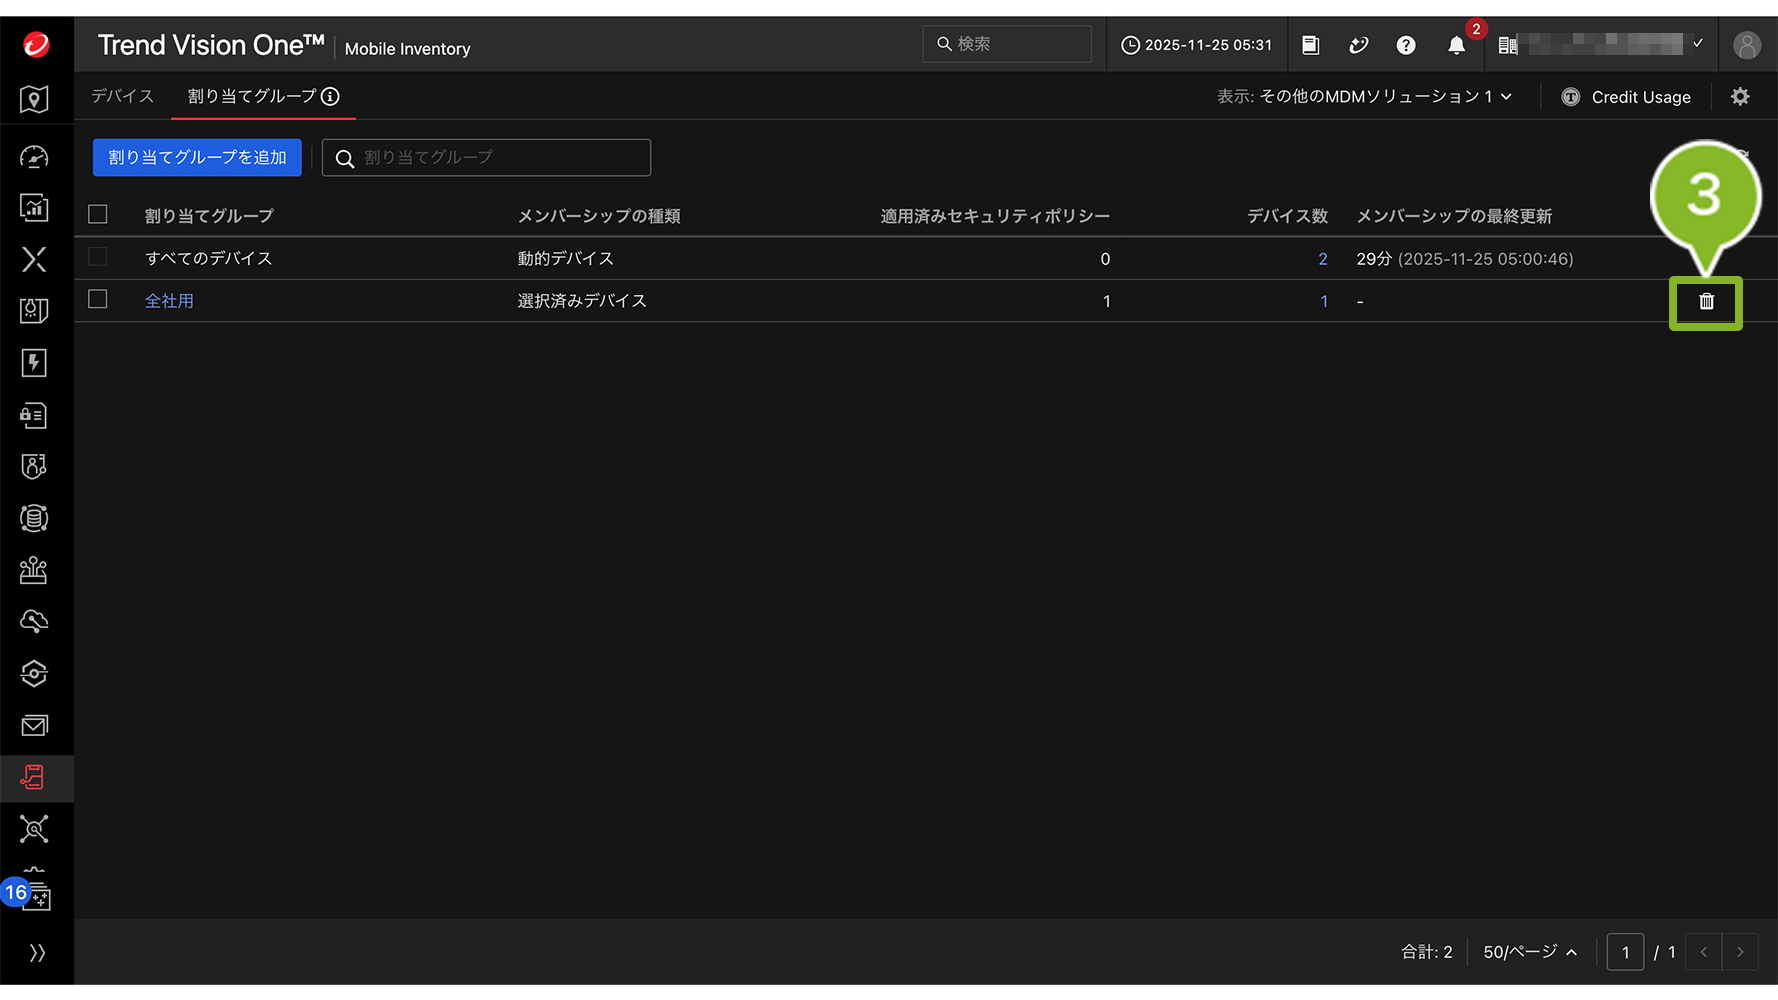Open the notifications bell icon
The image size is (1778, 1000).
pos(1456,45)
